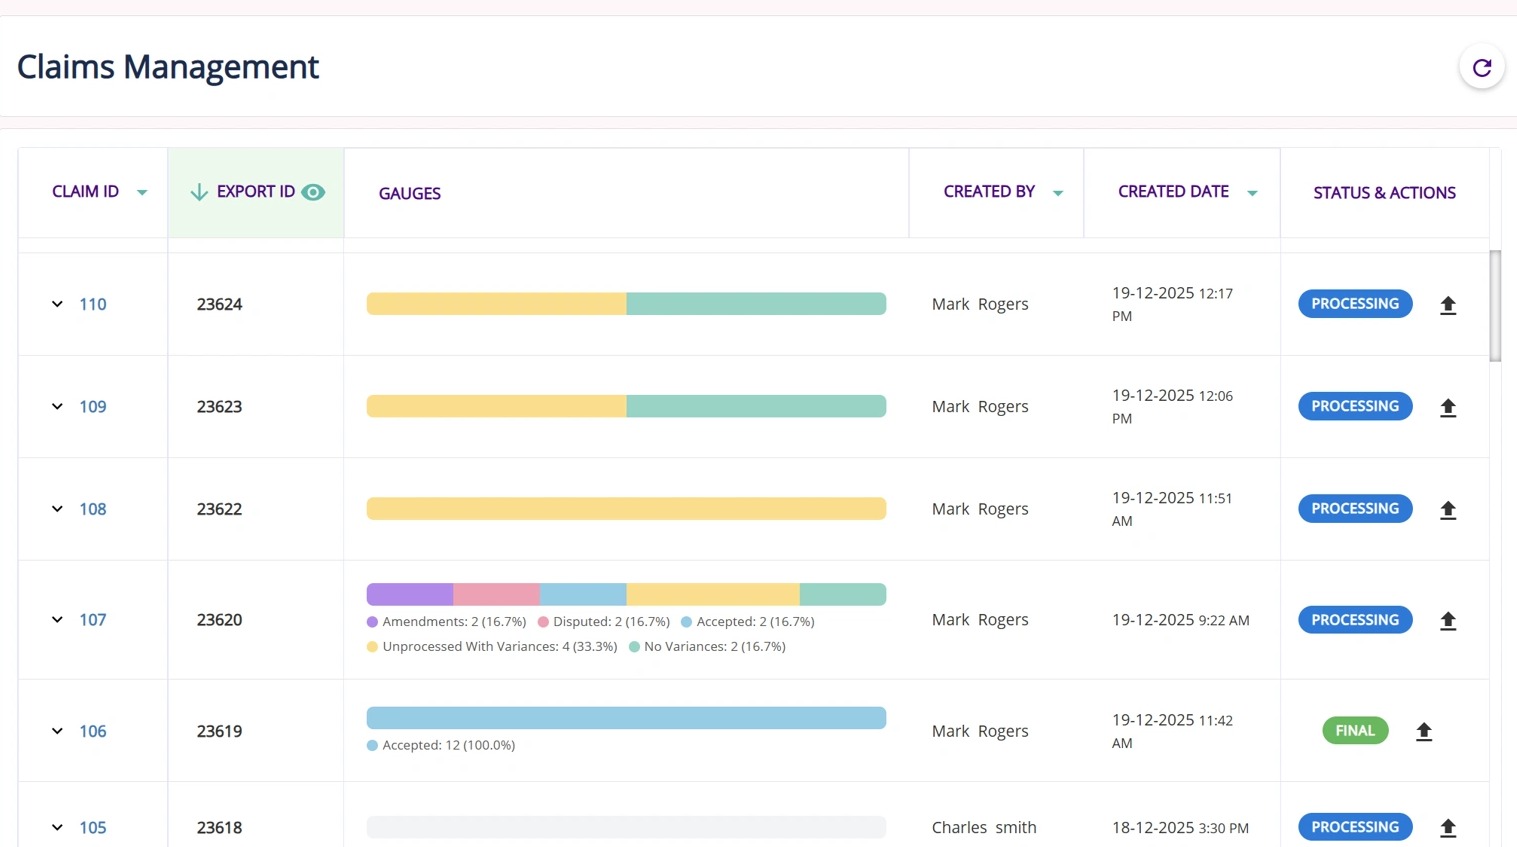Click the upload icon for claim 109
This screenshot has width=1517, height=847.
1447,407
